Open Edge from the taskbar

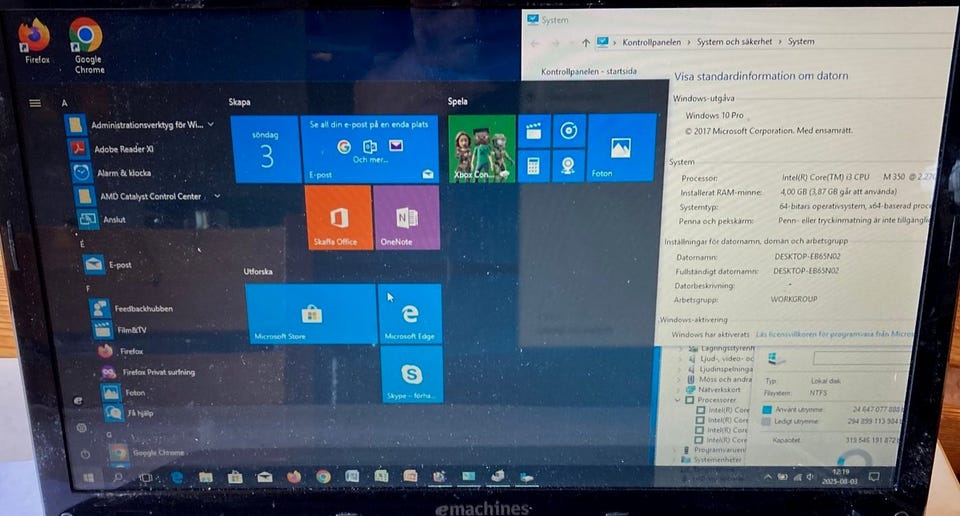pyautogui.click(x=177, y=477)
